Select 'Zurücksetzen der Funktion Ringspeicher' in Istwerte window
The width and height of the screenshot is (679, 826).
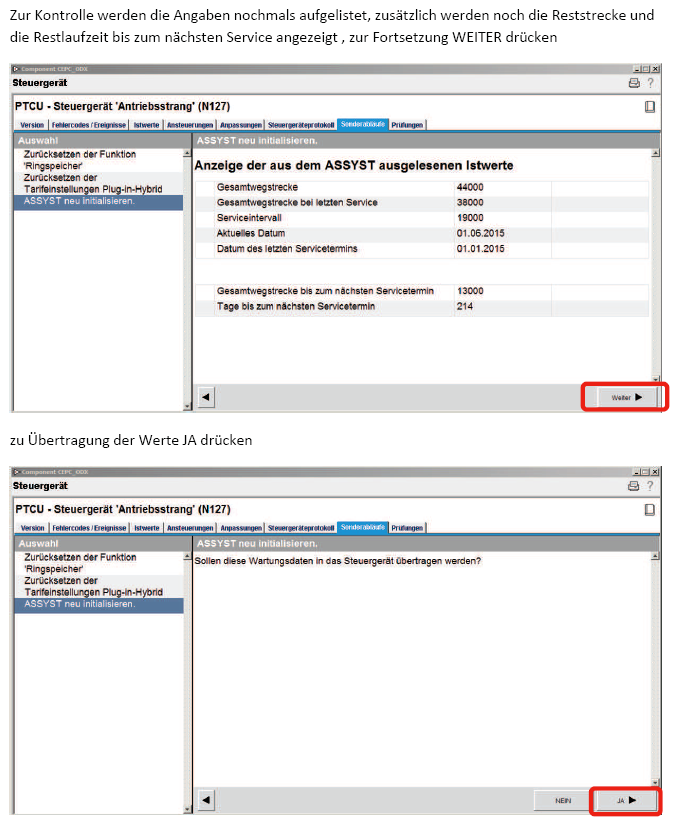click(x=99, y=160)
